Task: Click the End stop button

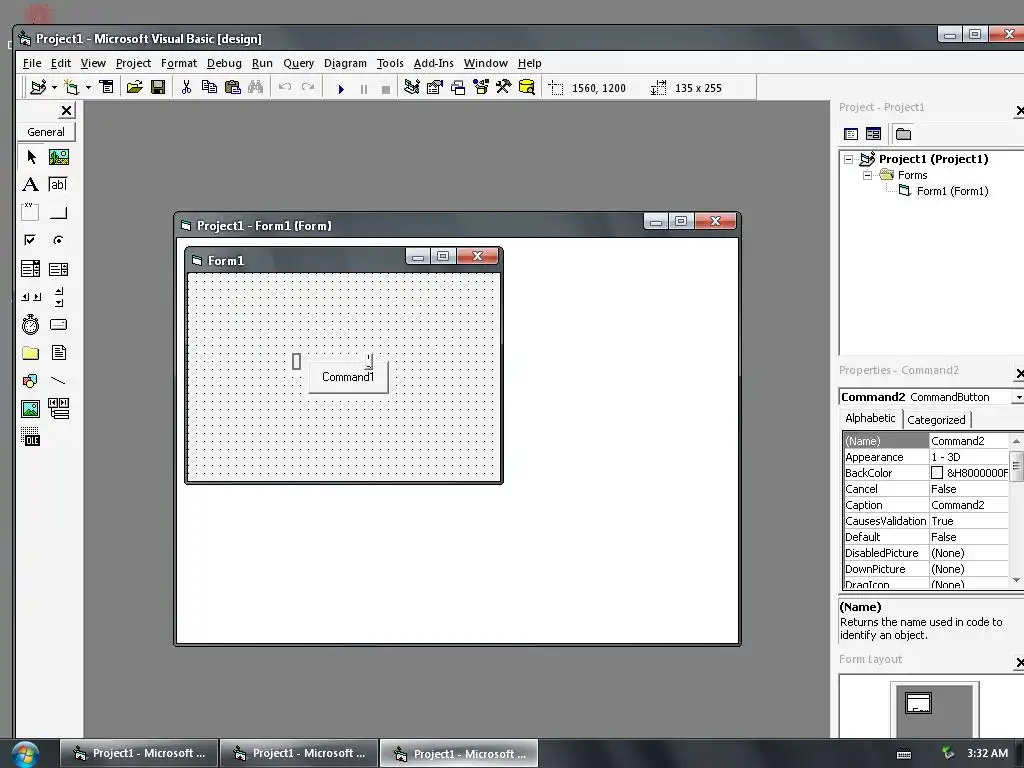Action: pos(386,89)
